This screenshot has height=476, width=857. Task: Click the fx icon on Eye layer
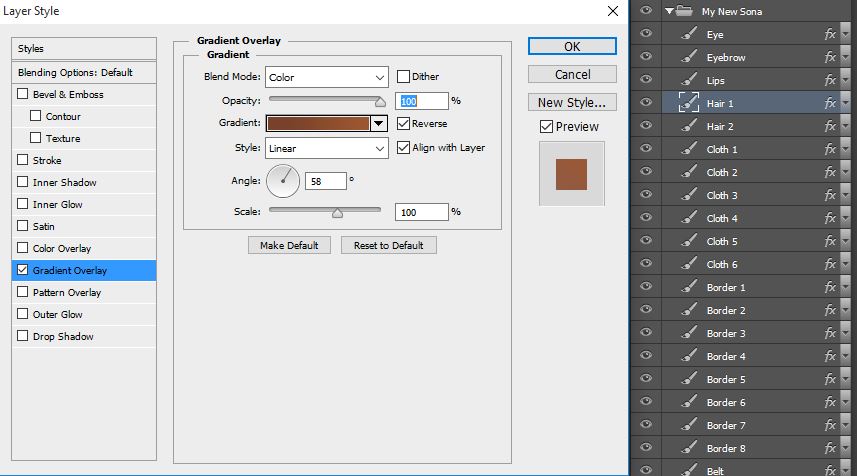click(830, 34)
